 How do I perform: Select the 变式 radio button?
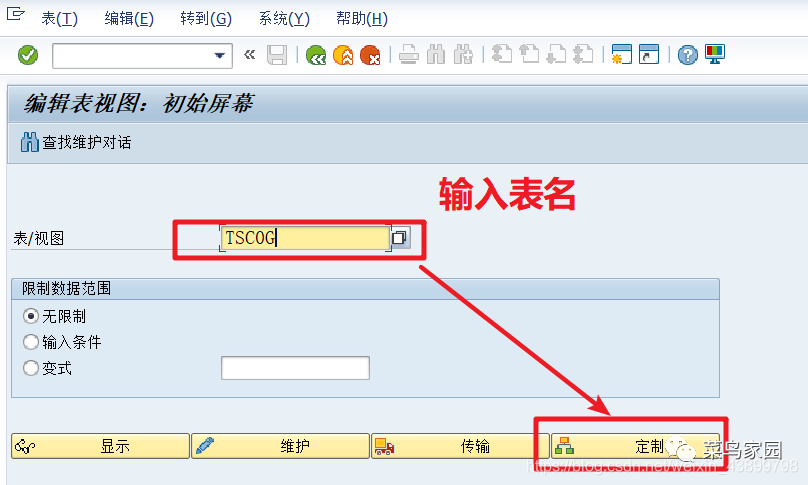(x=30, y=368)
